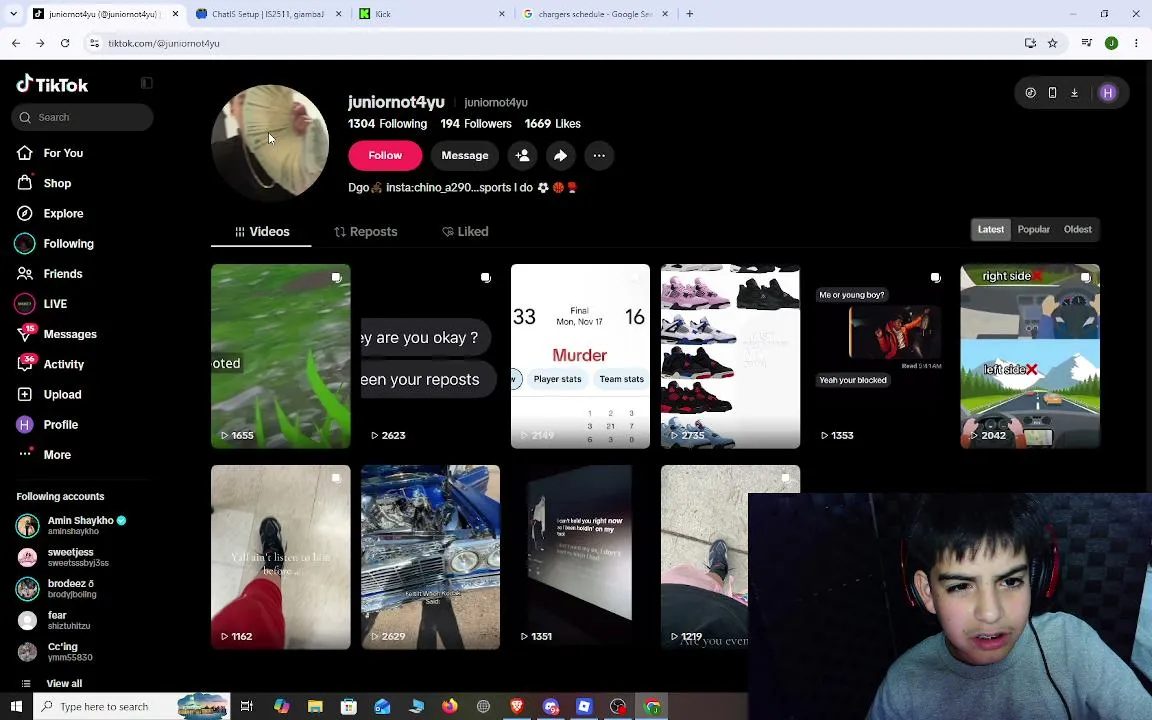Sort videos by Latest
This screenshot has height=720, width=1152.
point(990,229)
